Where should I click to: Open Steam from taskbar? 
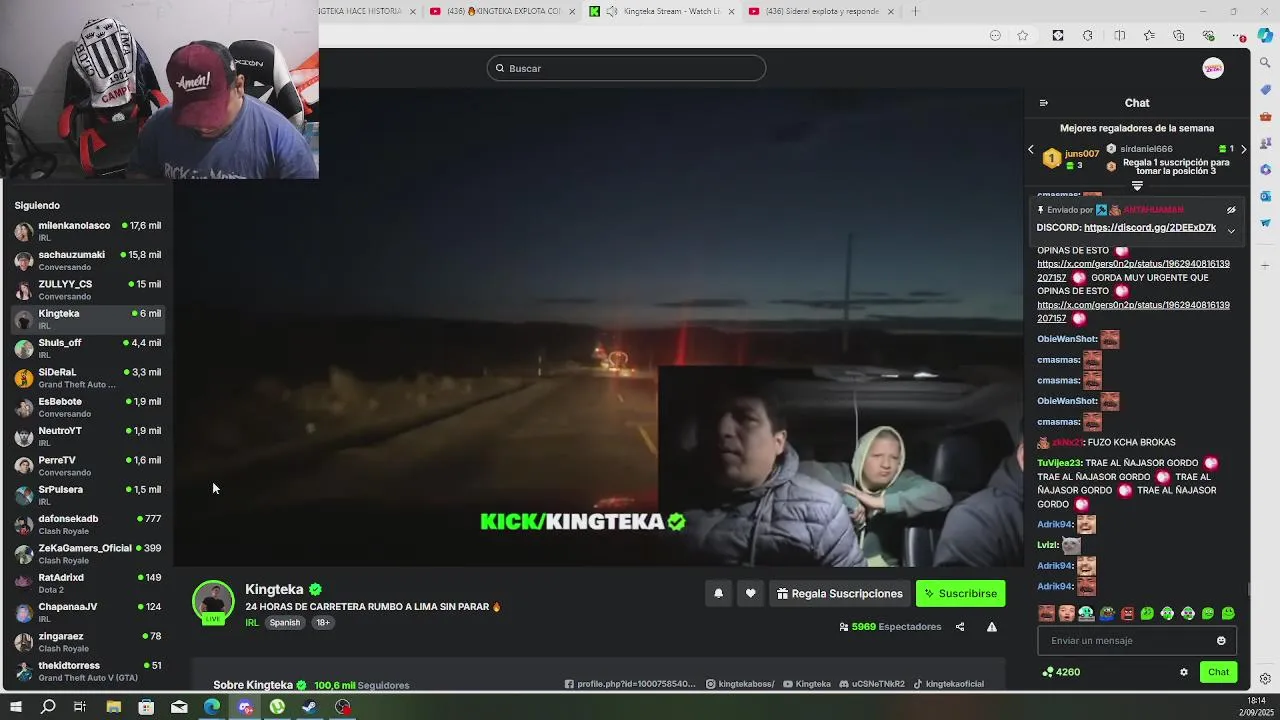(310, 707)
